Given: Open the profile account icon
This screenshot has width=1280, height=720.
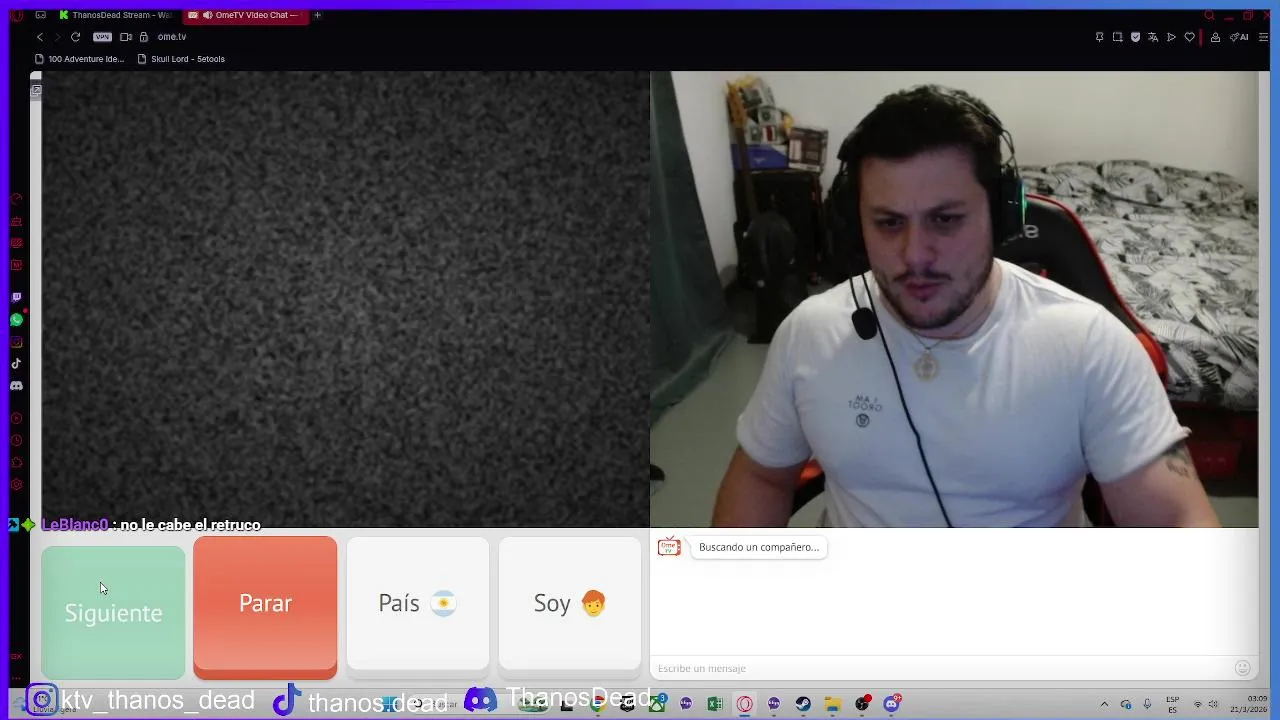Looking at the screenshot, I should 1215,37.
